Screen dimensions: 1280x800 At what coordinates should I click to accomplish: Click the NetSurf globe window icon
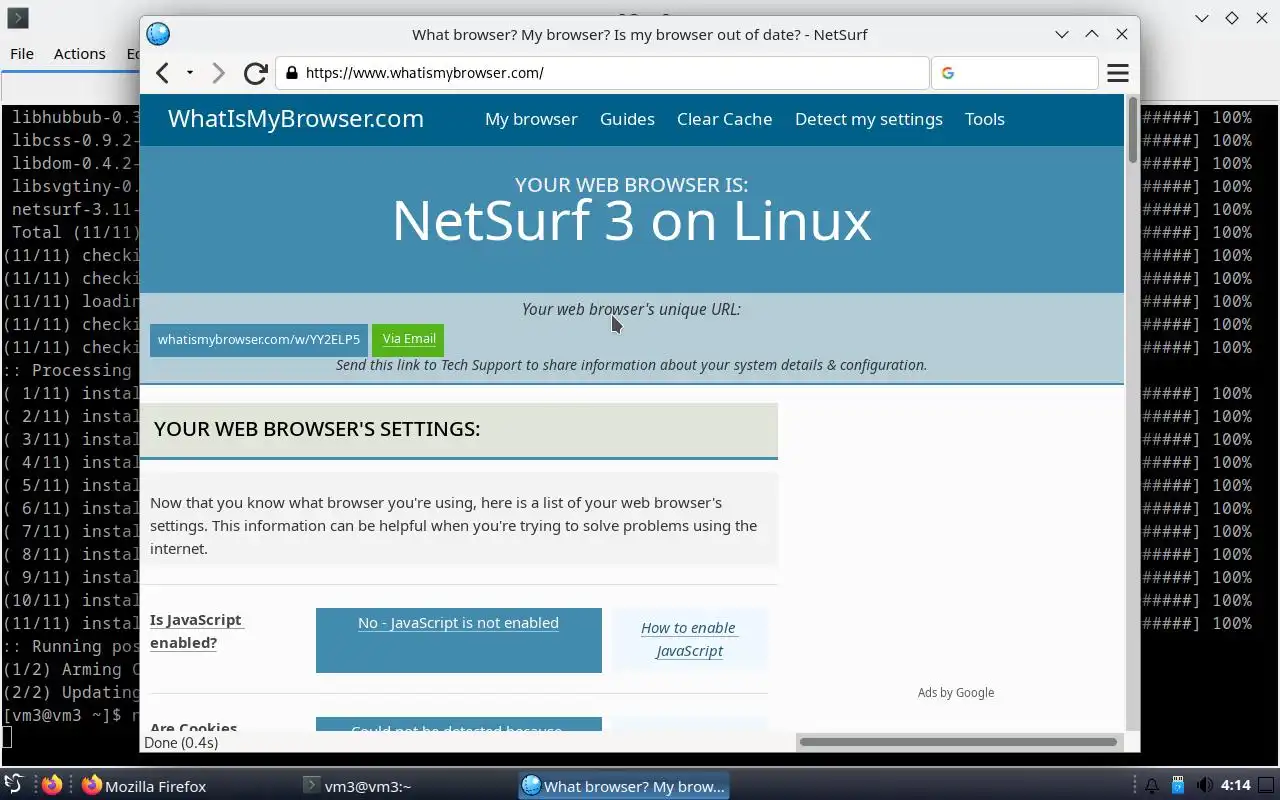point(158,34)
